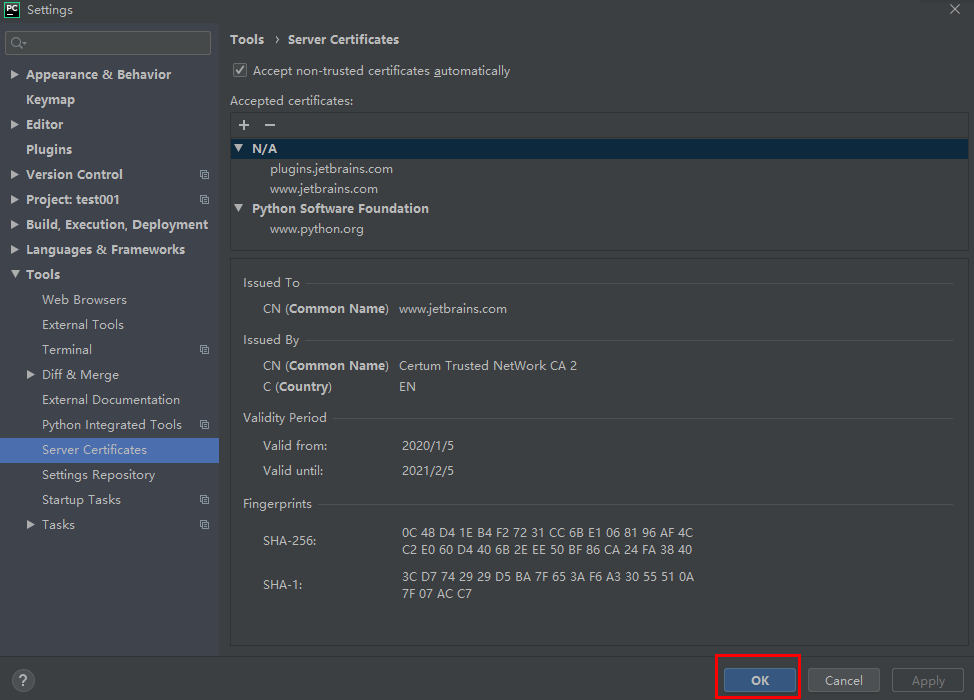
Task: Click project-level icon beside Terminal
Action: coord(204,350)
